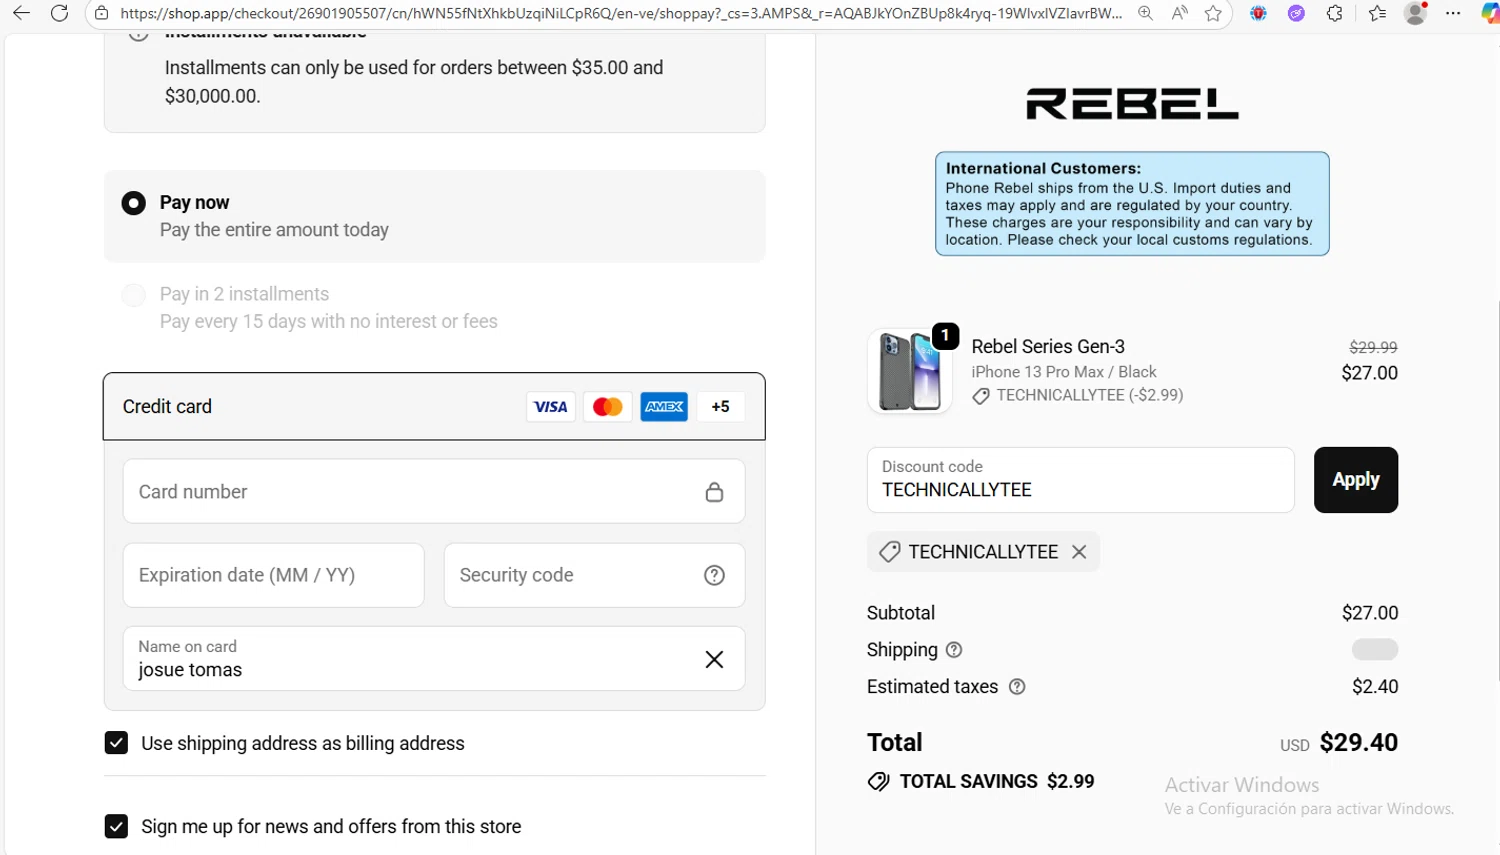Open the Favorites list icon
The width and height of the screenshot is (1500, 855).
coord(1377,13)
